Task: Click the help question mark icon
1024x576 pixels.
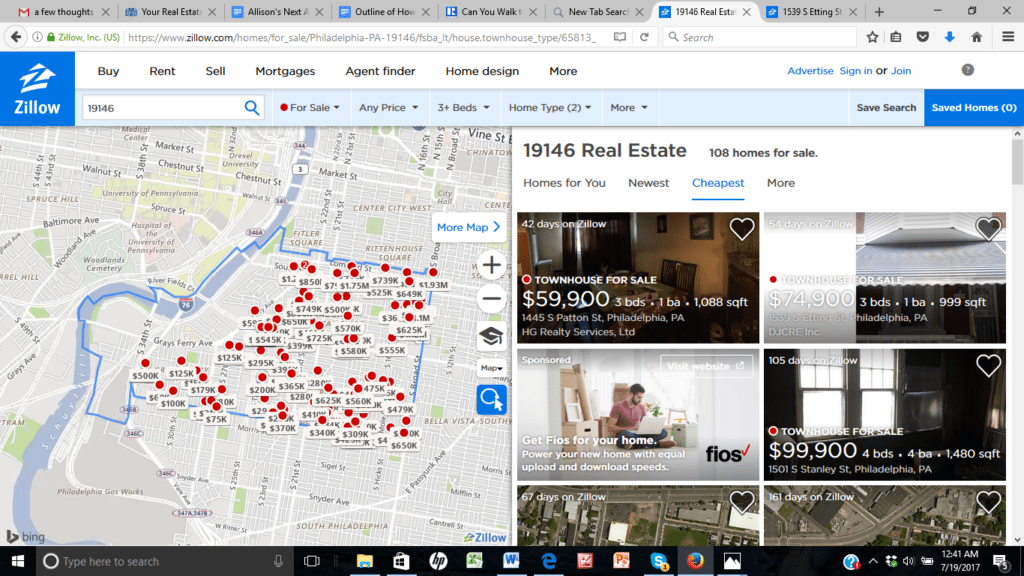Action: tap(968, 70)
